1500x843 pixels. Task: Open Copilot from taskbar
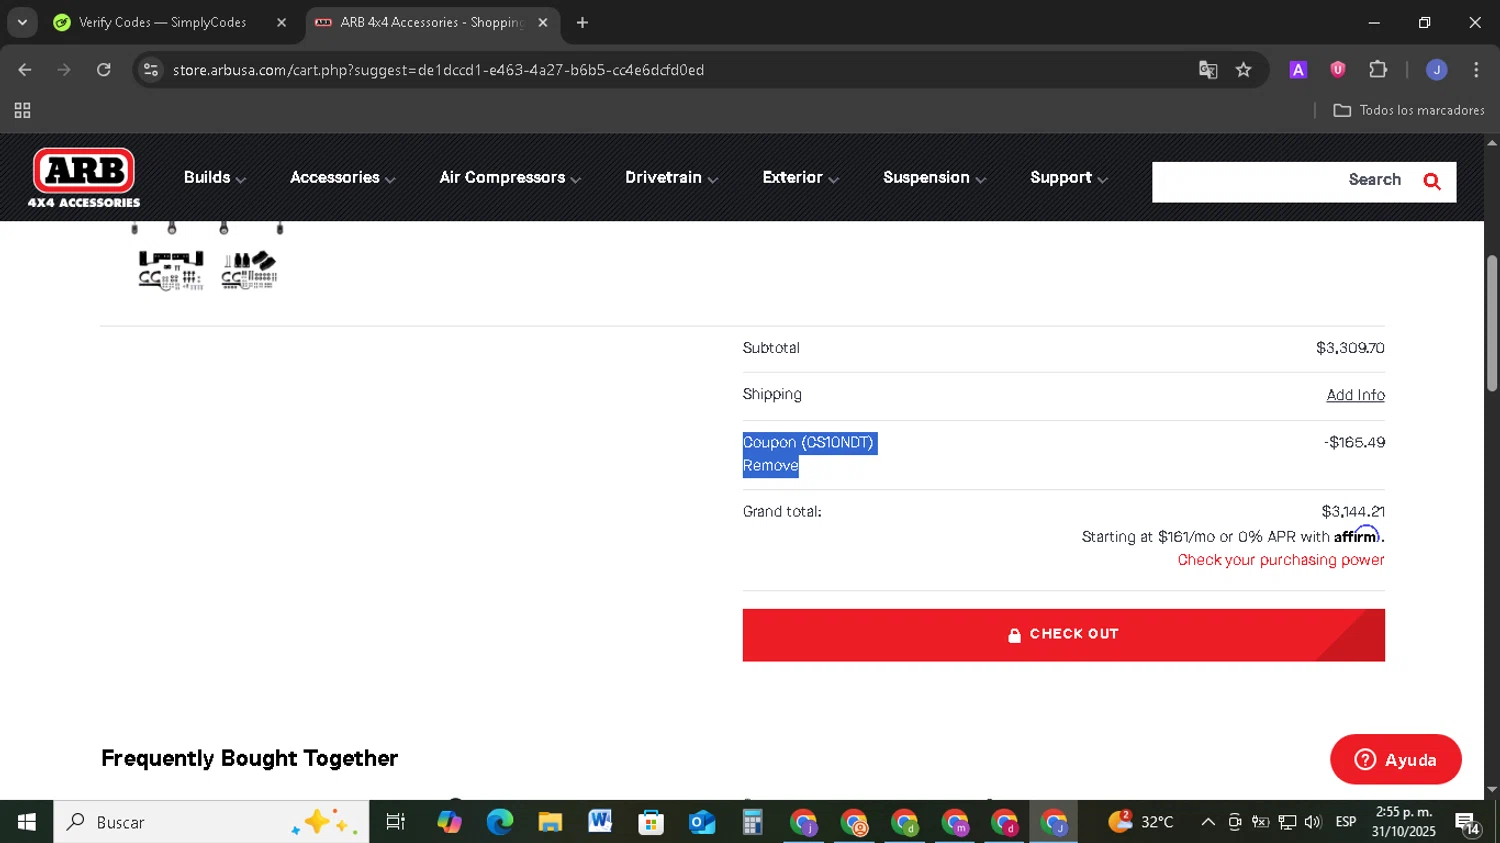point(449,822)
